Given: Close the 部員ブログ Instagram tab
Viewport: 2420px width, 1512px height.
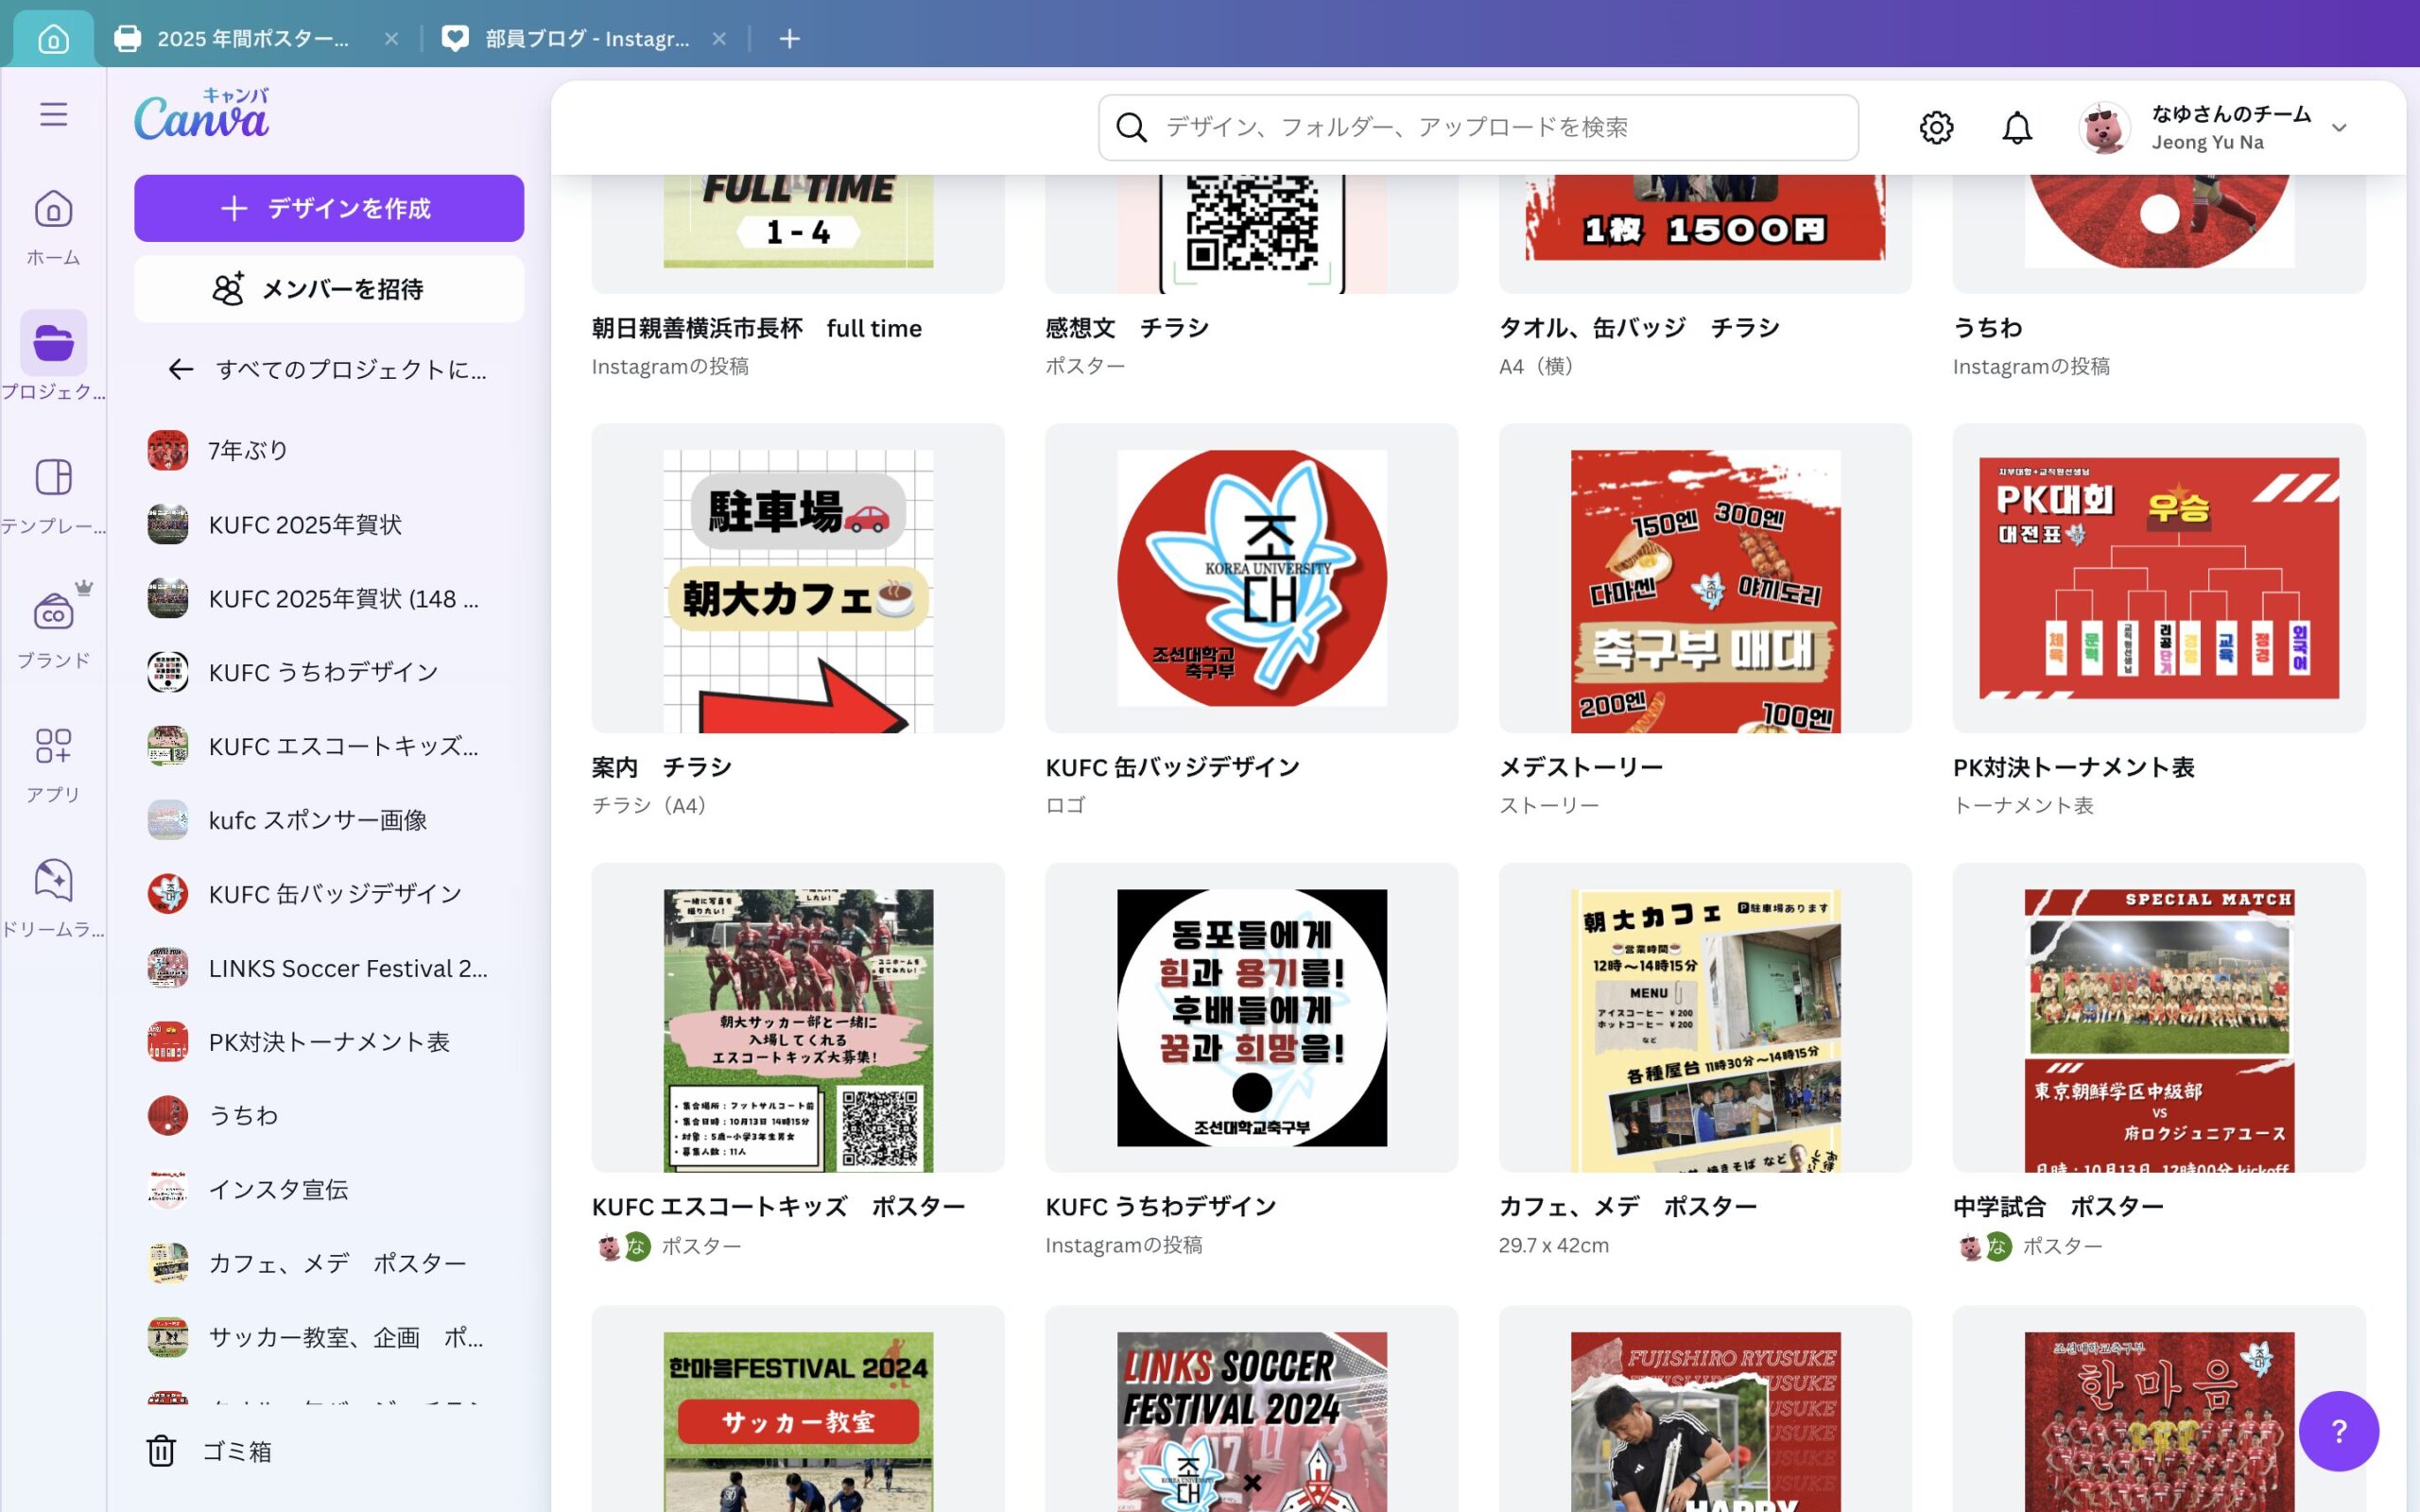Looking at the screenshot, I should 719,39.
